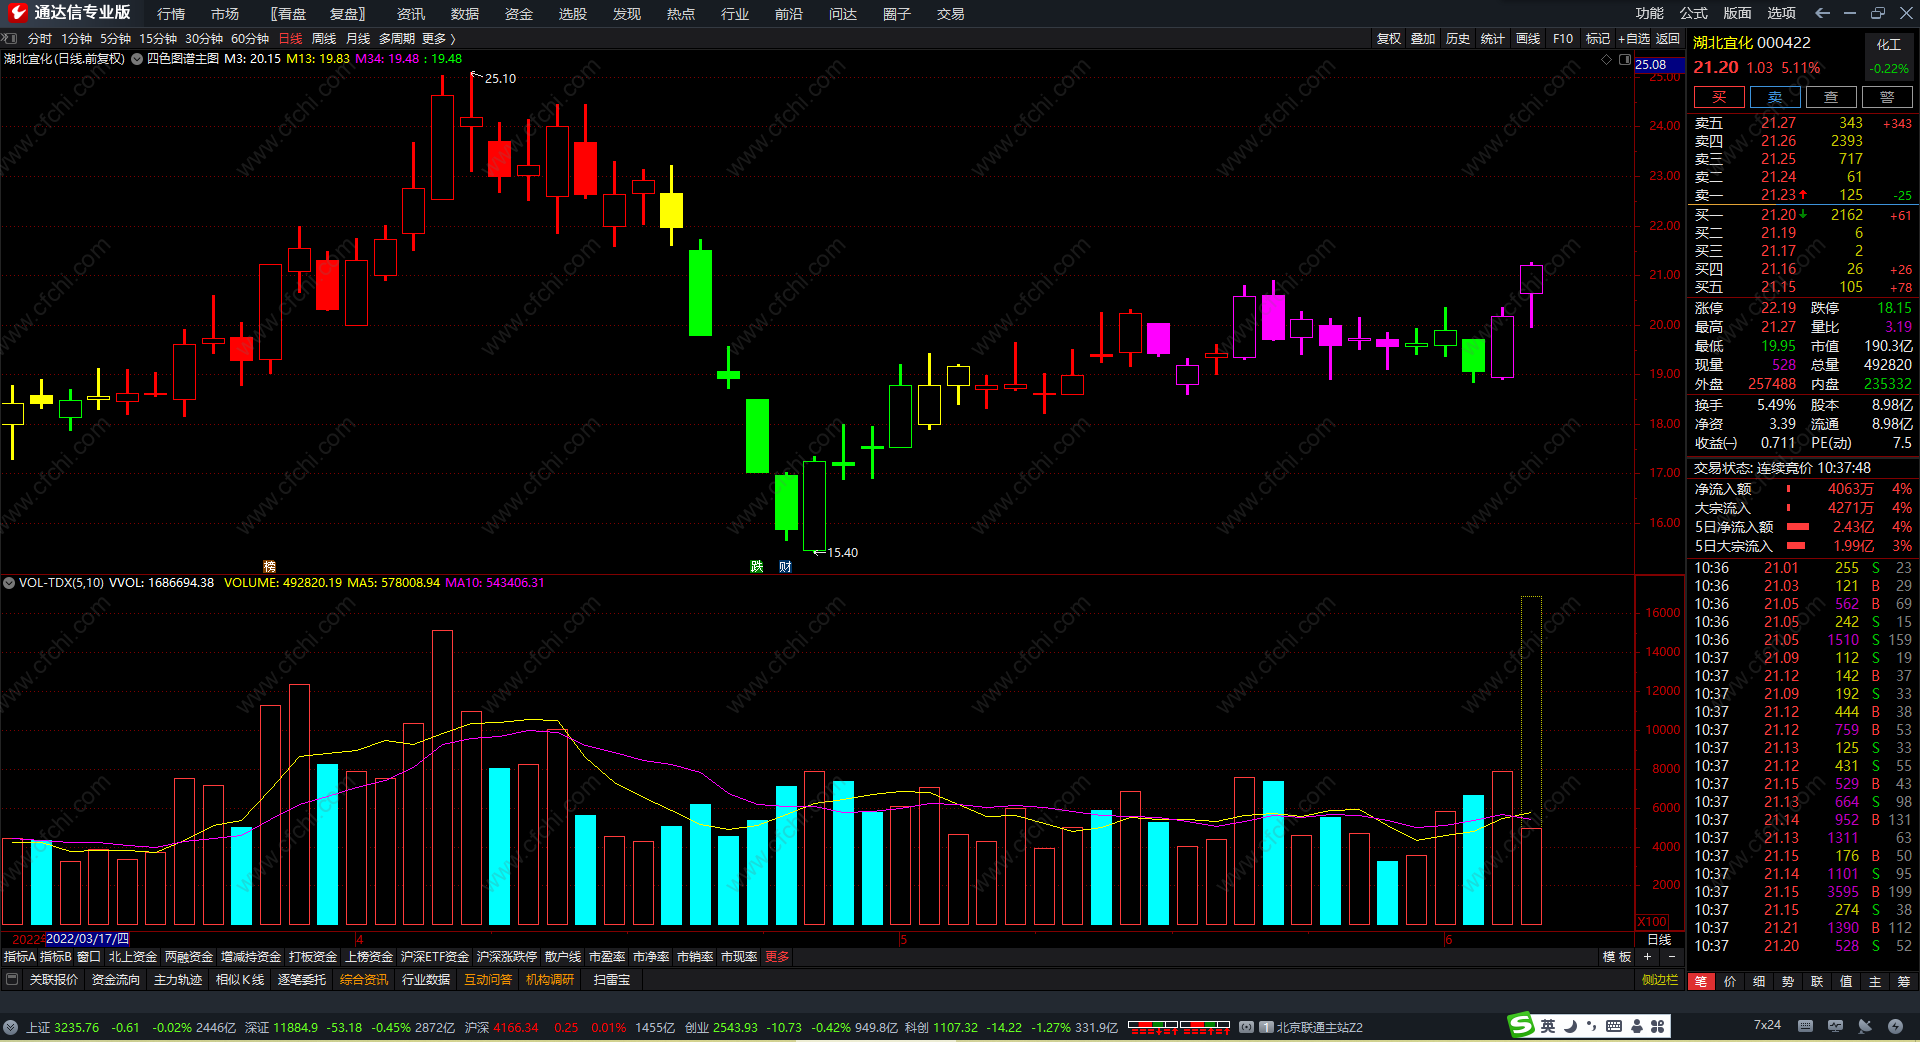1920x1042 pixels.
Task: Click the 查 query button
Action: [1831, 97]
